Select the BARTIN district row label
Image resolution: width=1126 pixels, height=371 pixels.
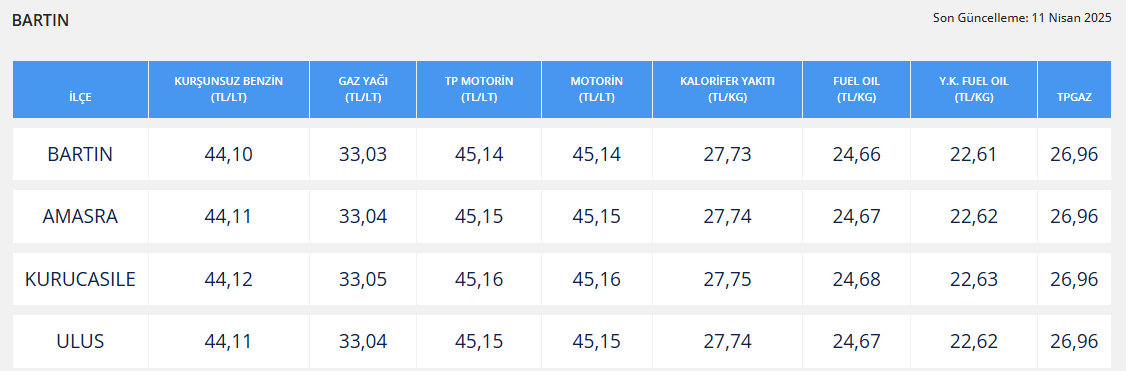coord(80,154)
